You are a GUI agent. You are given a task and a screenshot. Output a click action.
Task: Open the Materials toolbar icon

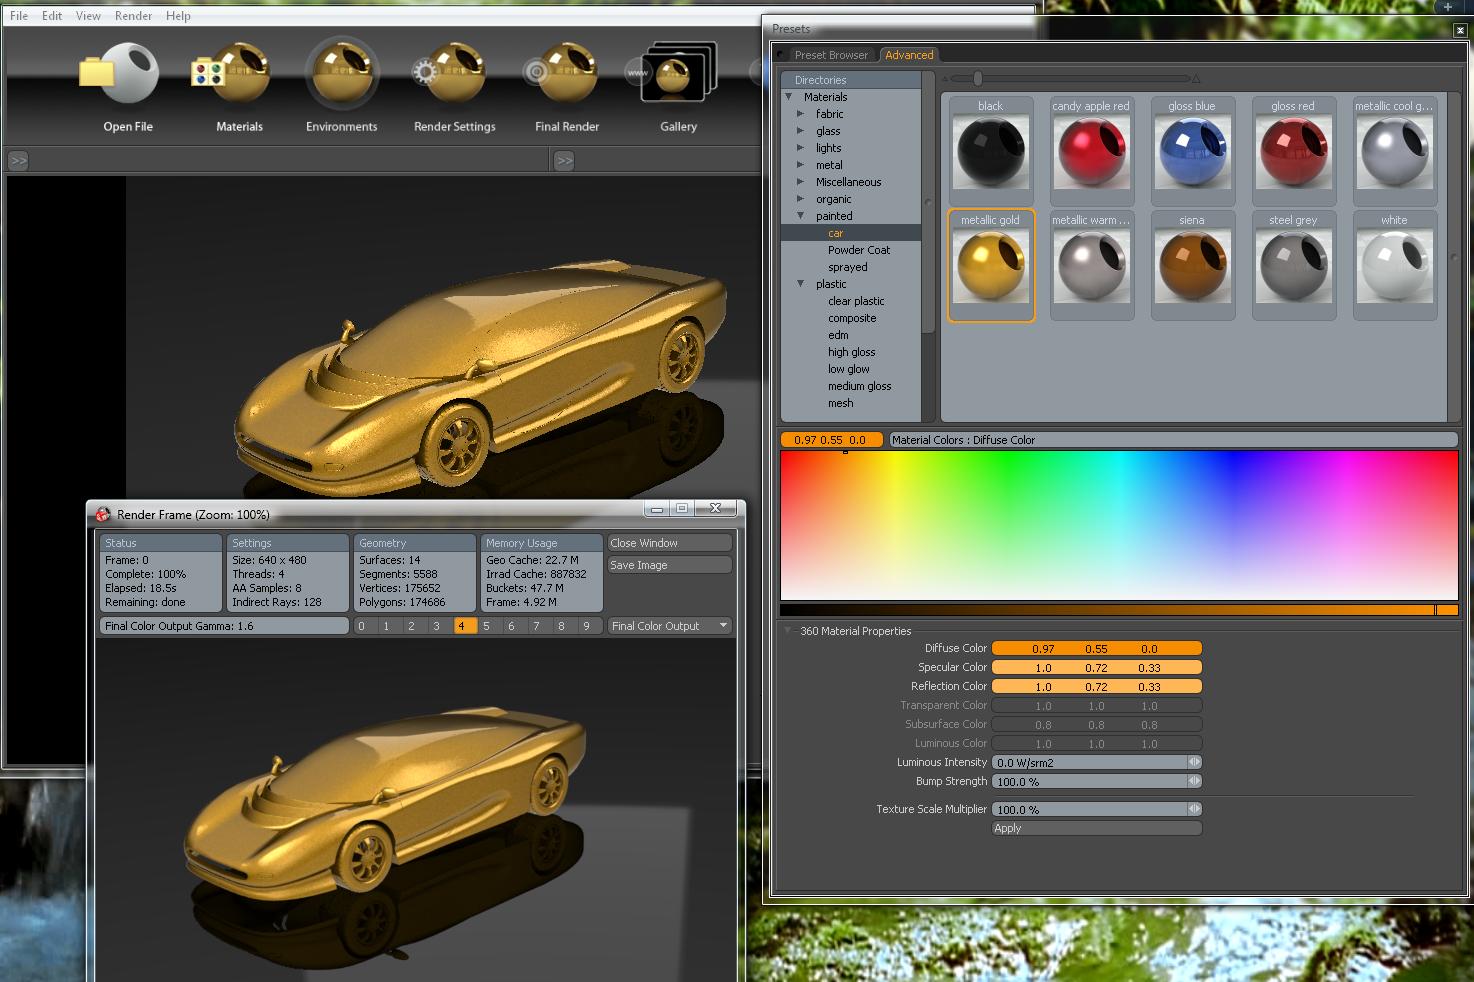click(x=233, y=73)
